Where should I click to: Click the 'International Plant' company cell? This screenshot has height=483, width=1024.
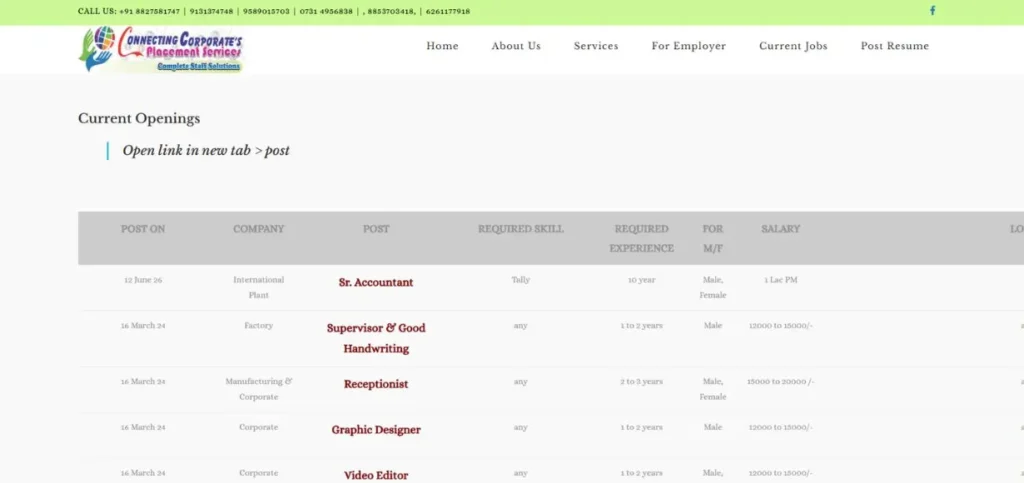click(259, 287)
